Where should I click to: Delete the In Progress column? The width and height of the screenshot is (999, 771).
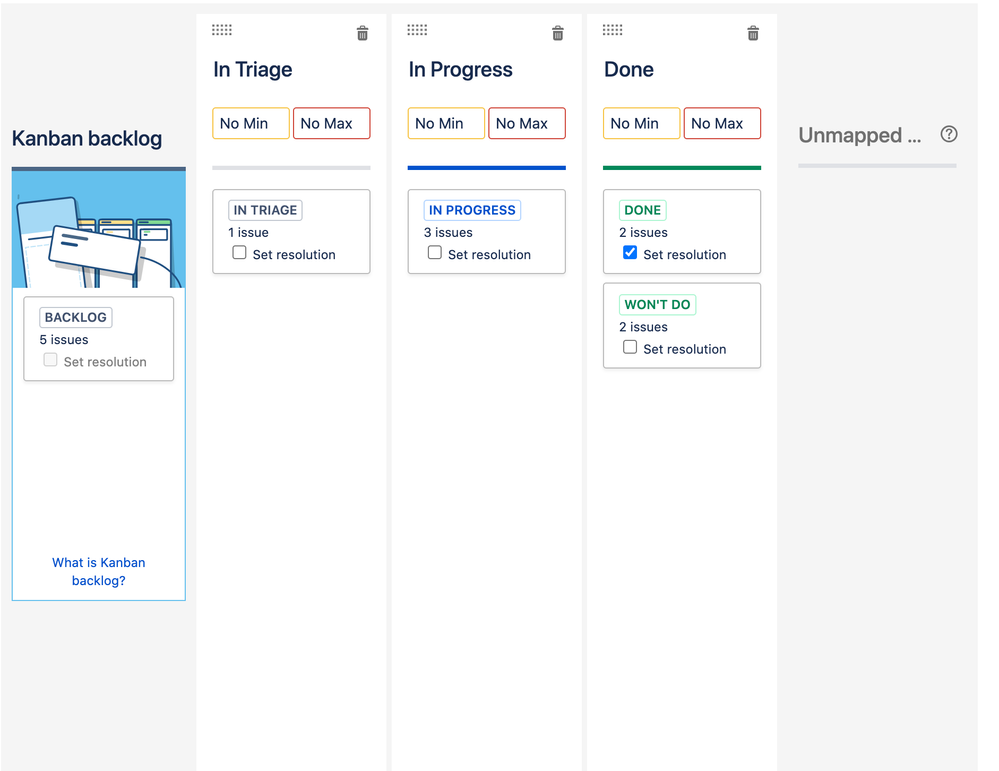(558, 34)
